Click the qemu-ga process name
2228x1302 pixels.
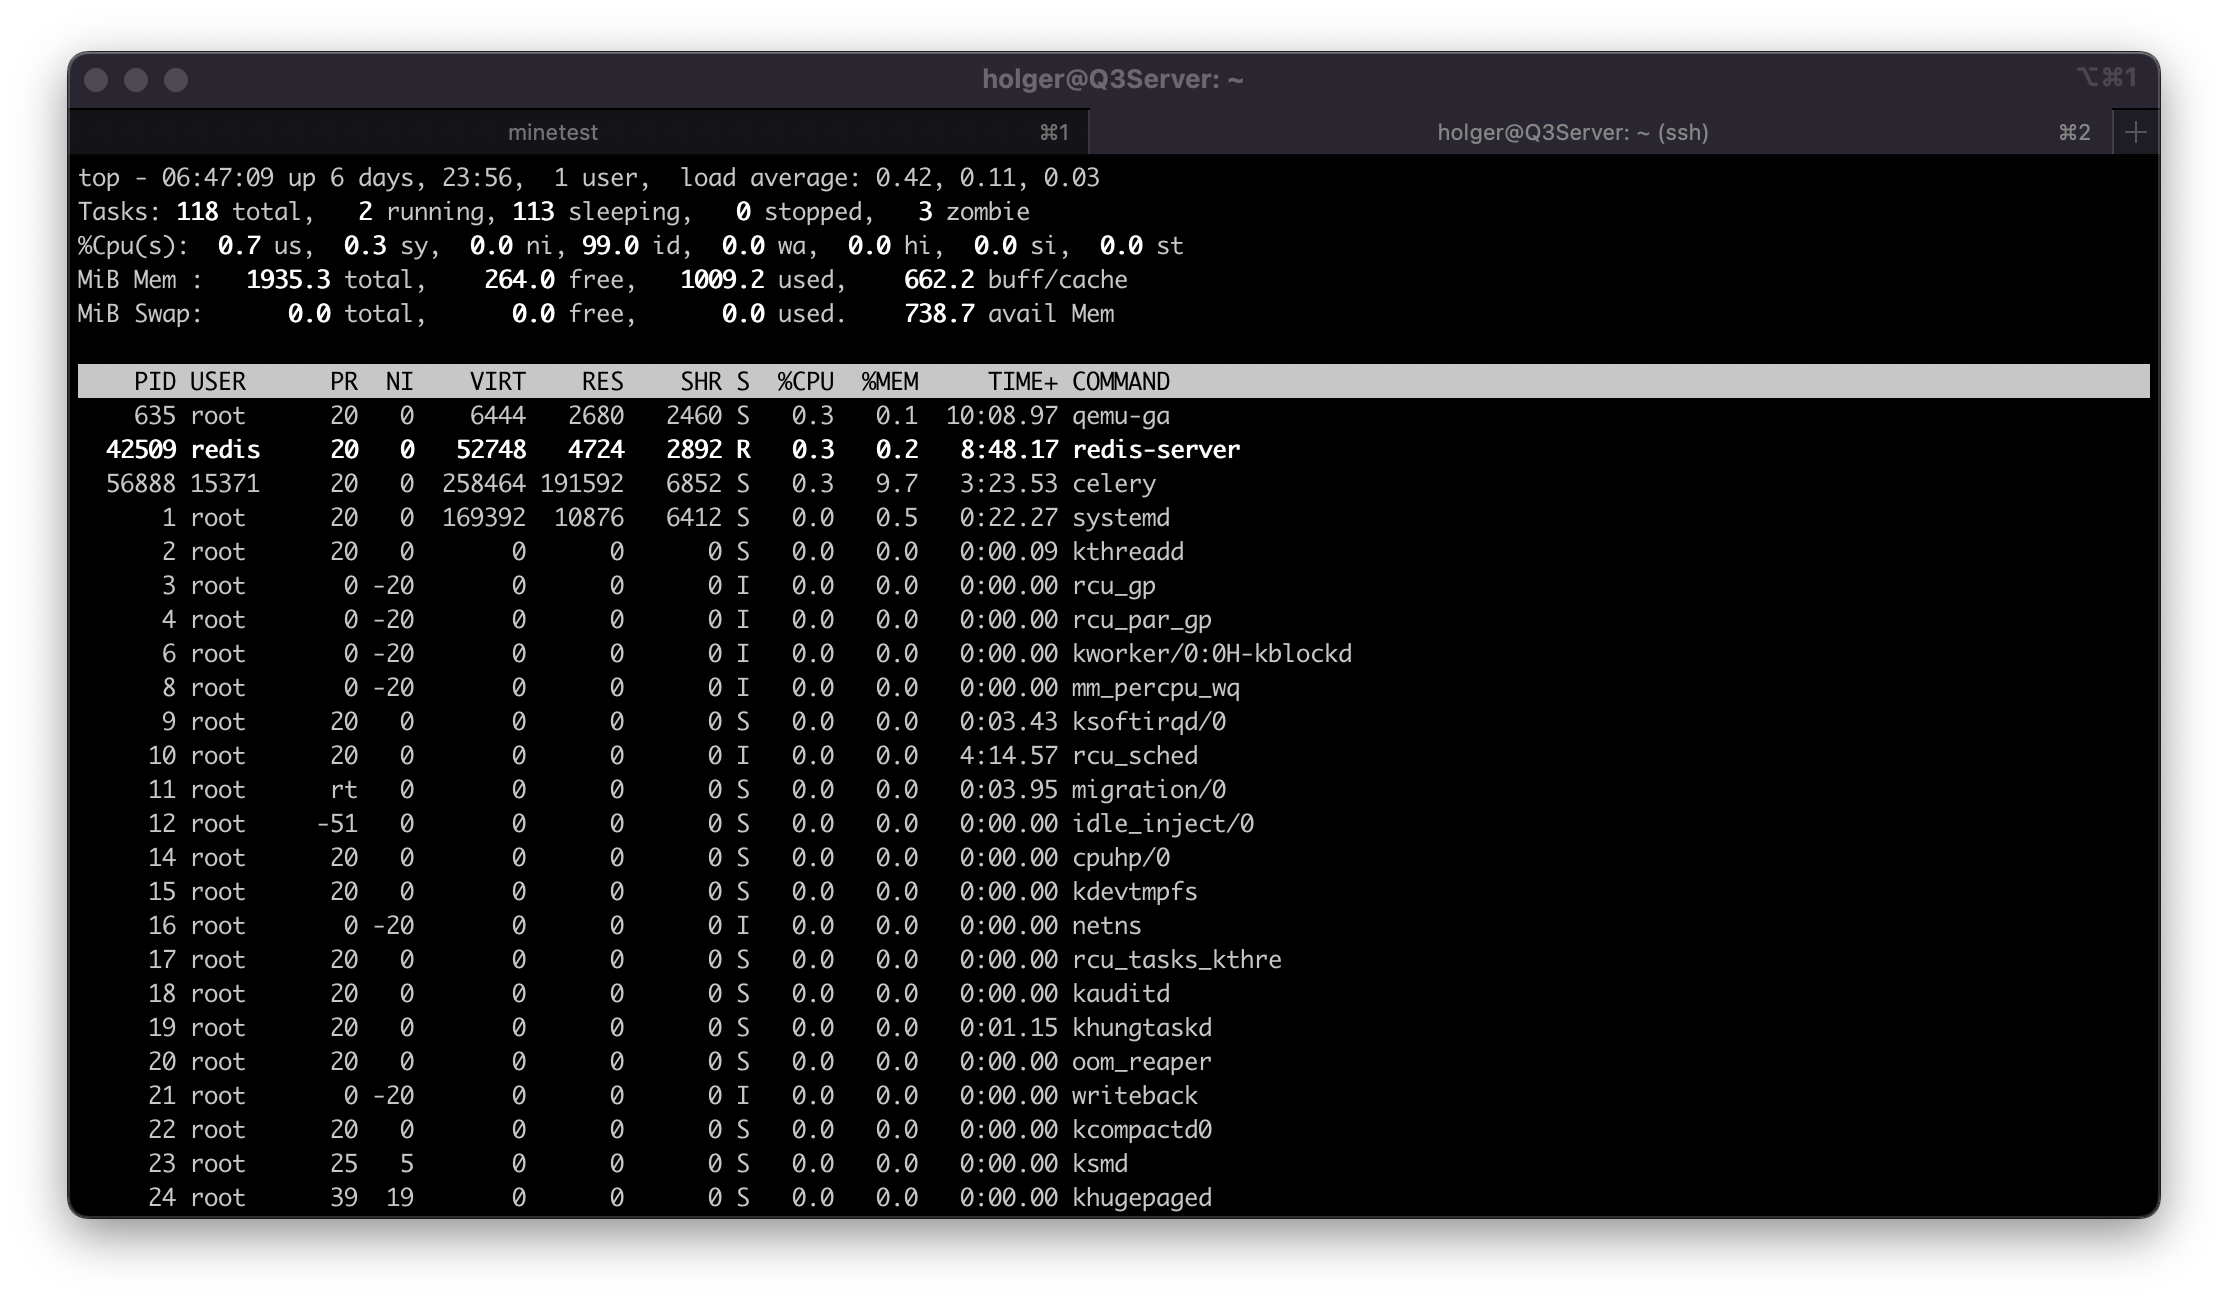1120,416
